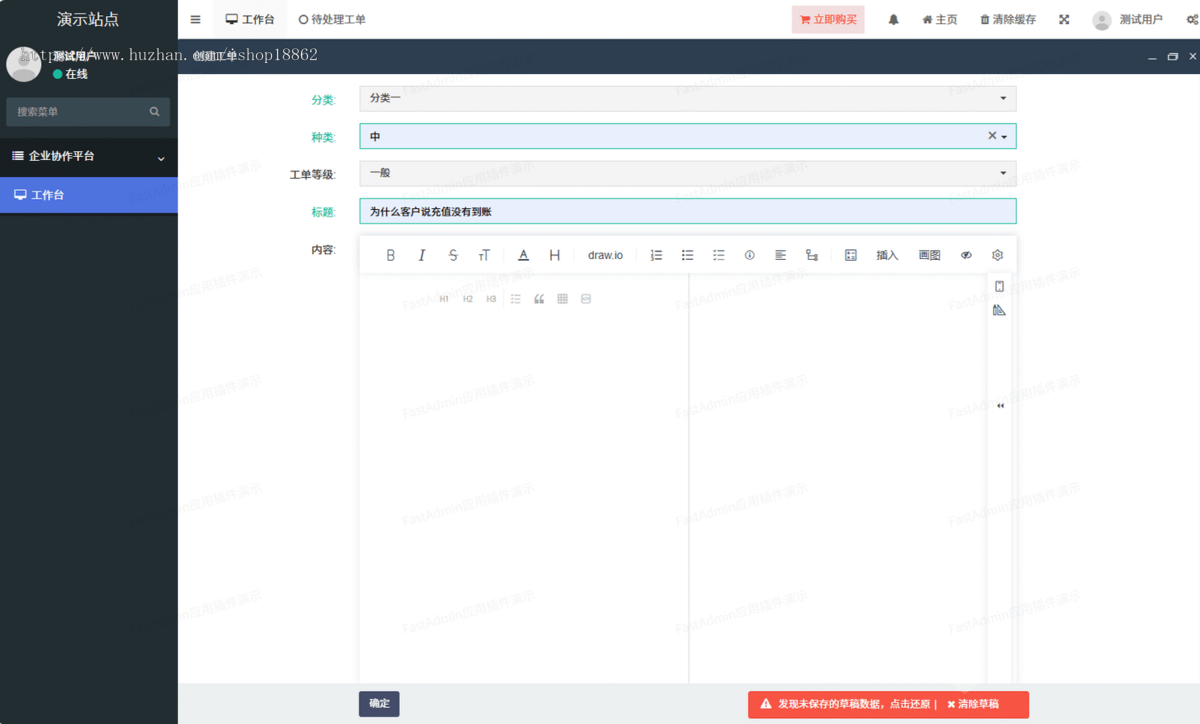Toggle the sidebar hamburger menu
The height and width of the screenshot is (724, 1200).
click(x=195, y=19)
